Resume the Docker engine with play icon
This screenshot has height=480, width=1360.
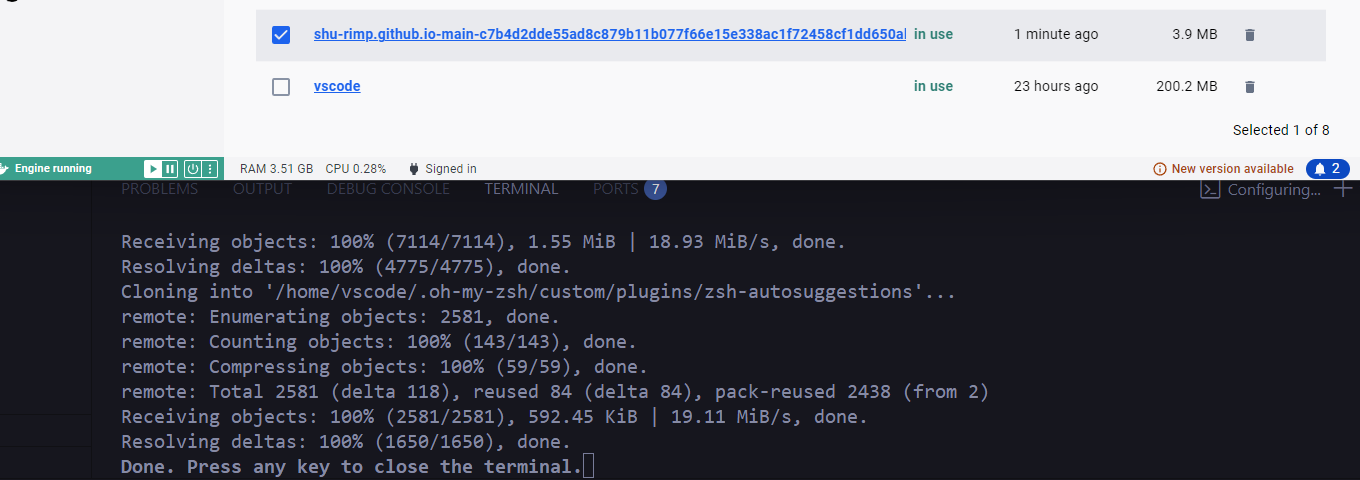tap(152, 169)
